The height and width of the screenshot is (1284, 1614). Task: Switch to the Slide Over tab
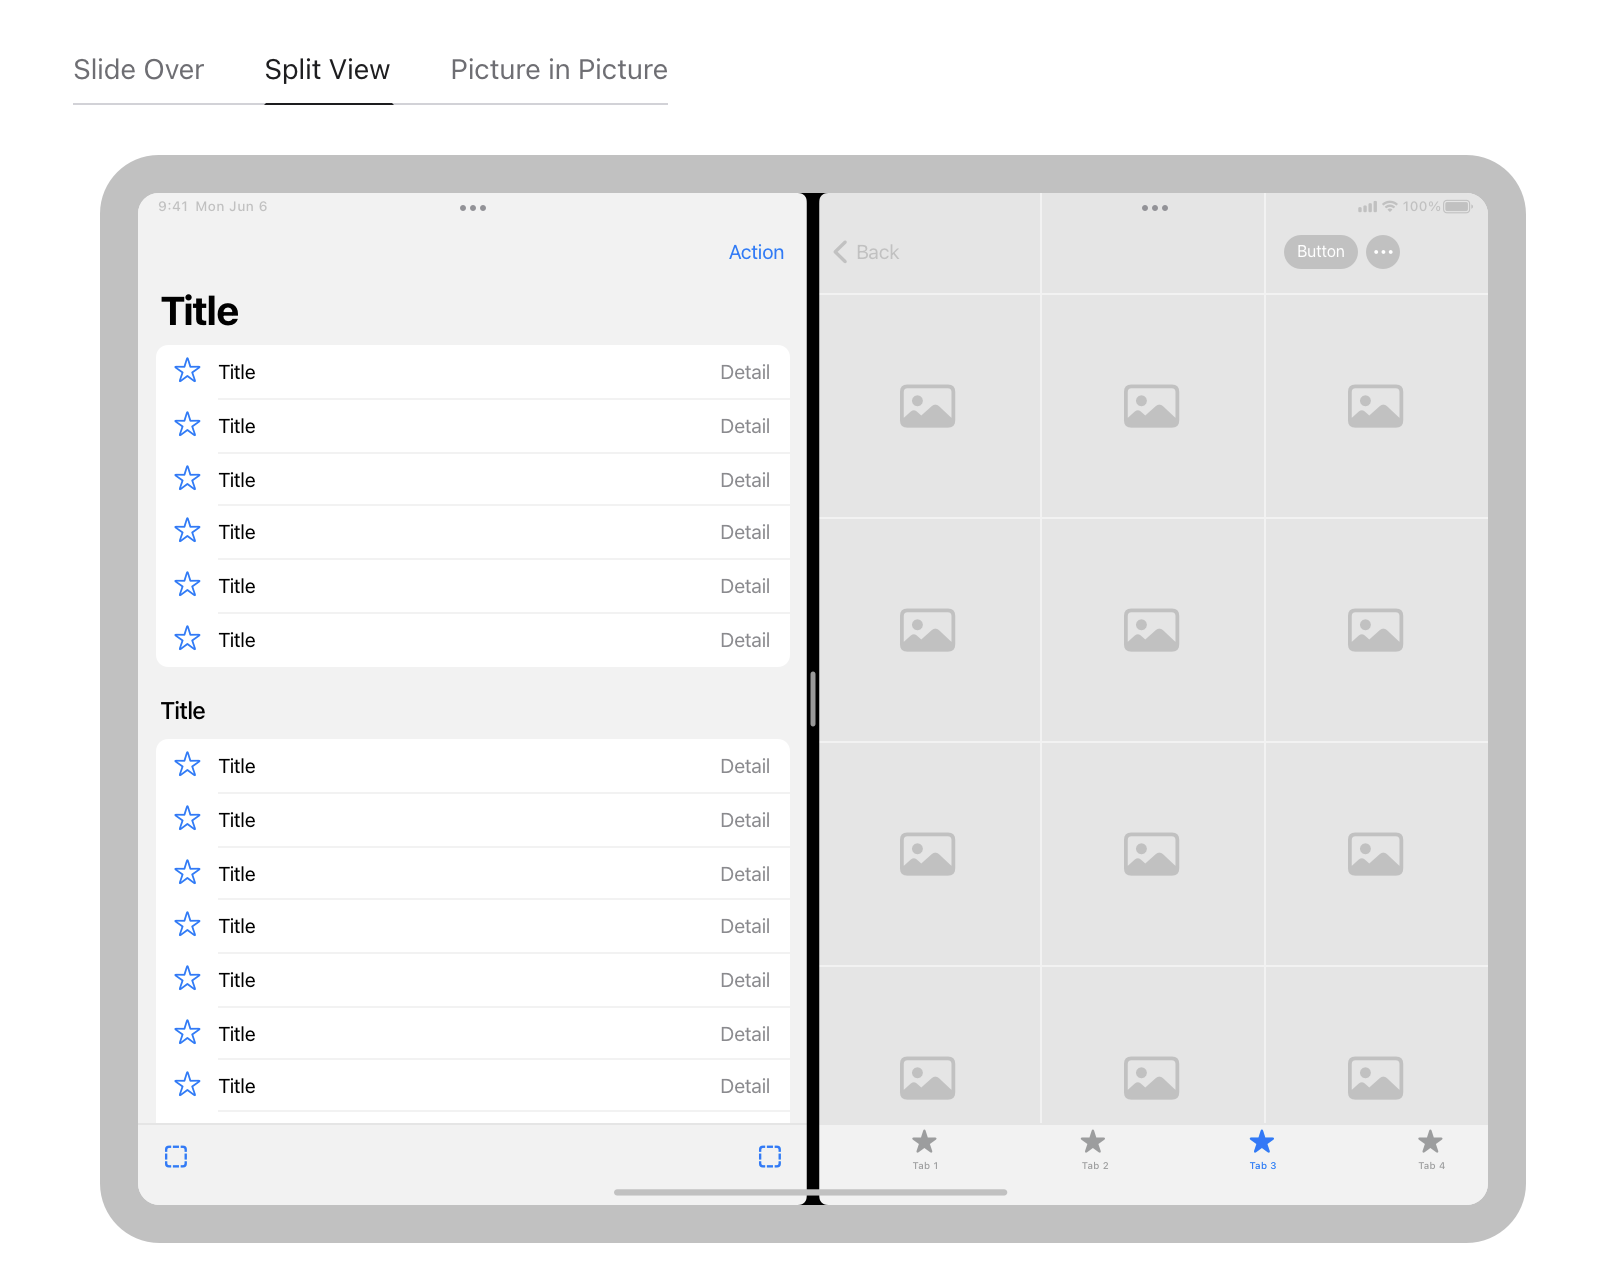(x=138, y=70)
